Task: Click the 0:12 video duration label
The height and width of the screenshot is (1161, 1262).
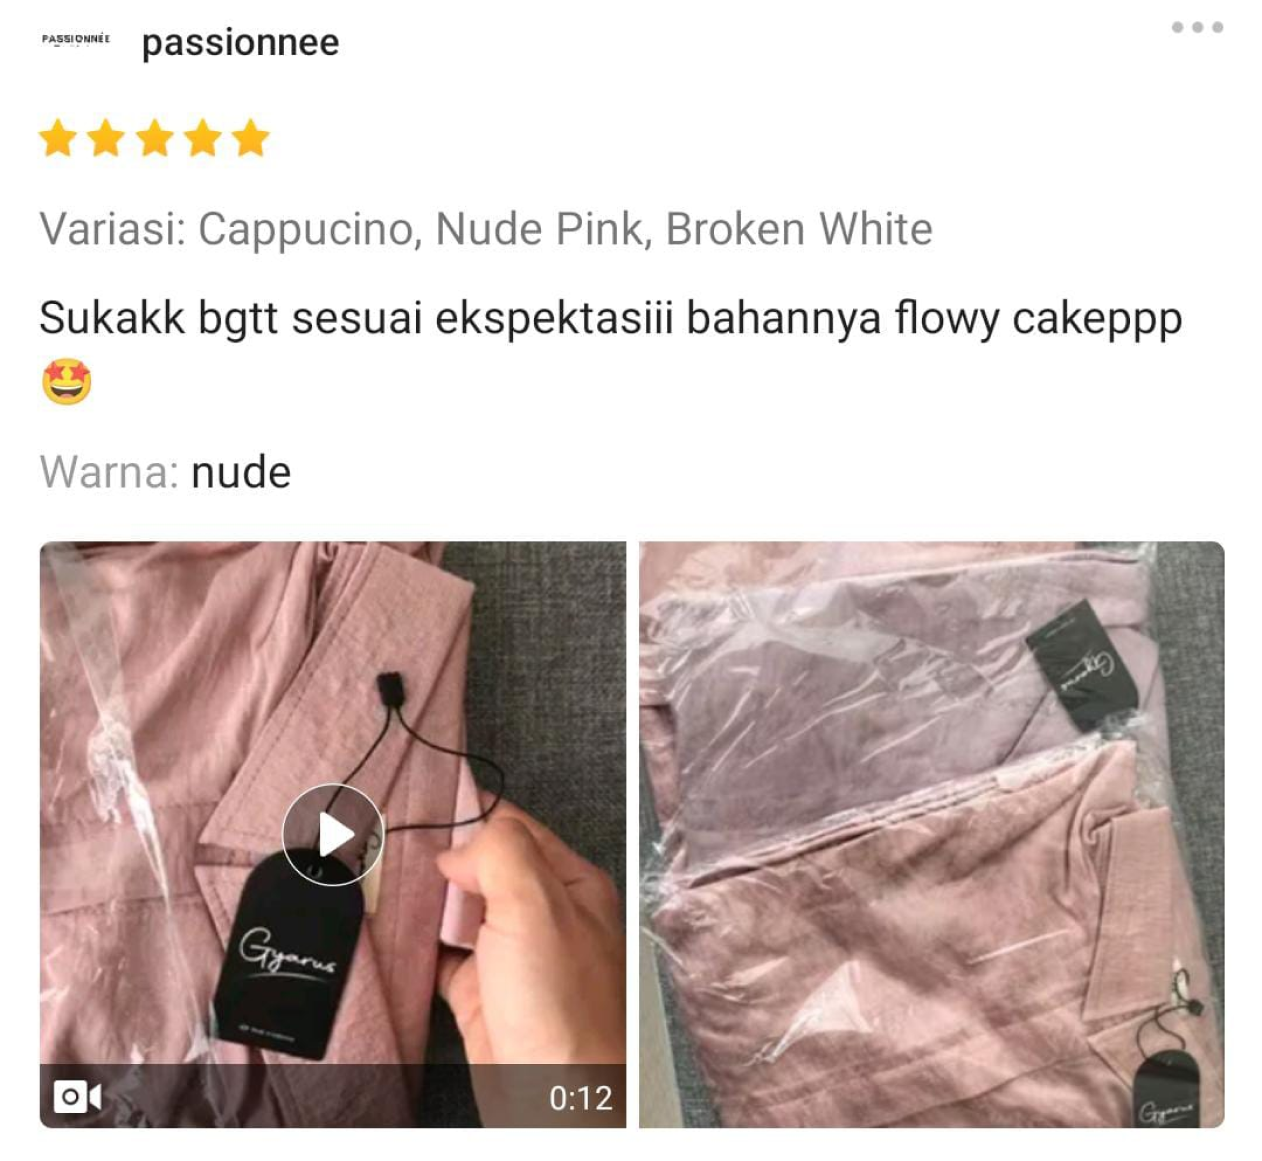Action: pyautogui.click(x=580, y=1098)
